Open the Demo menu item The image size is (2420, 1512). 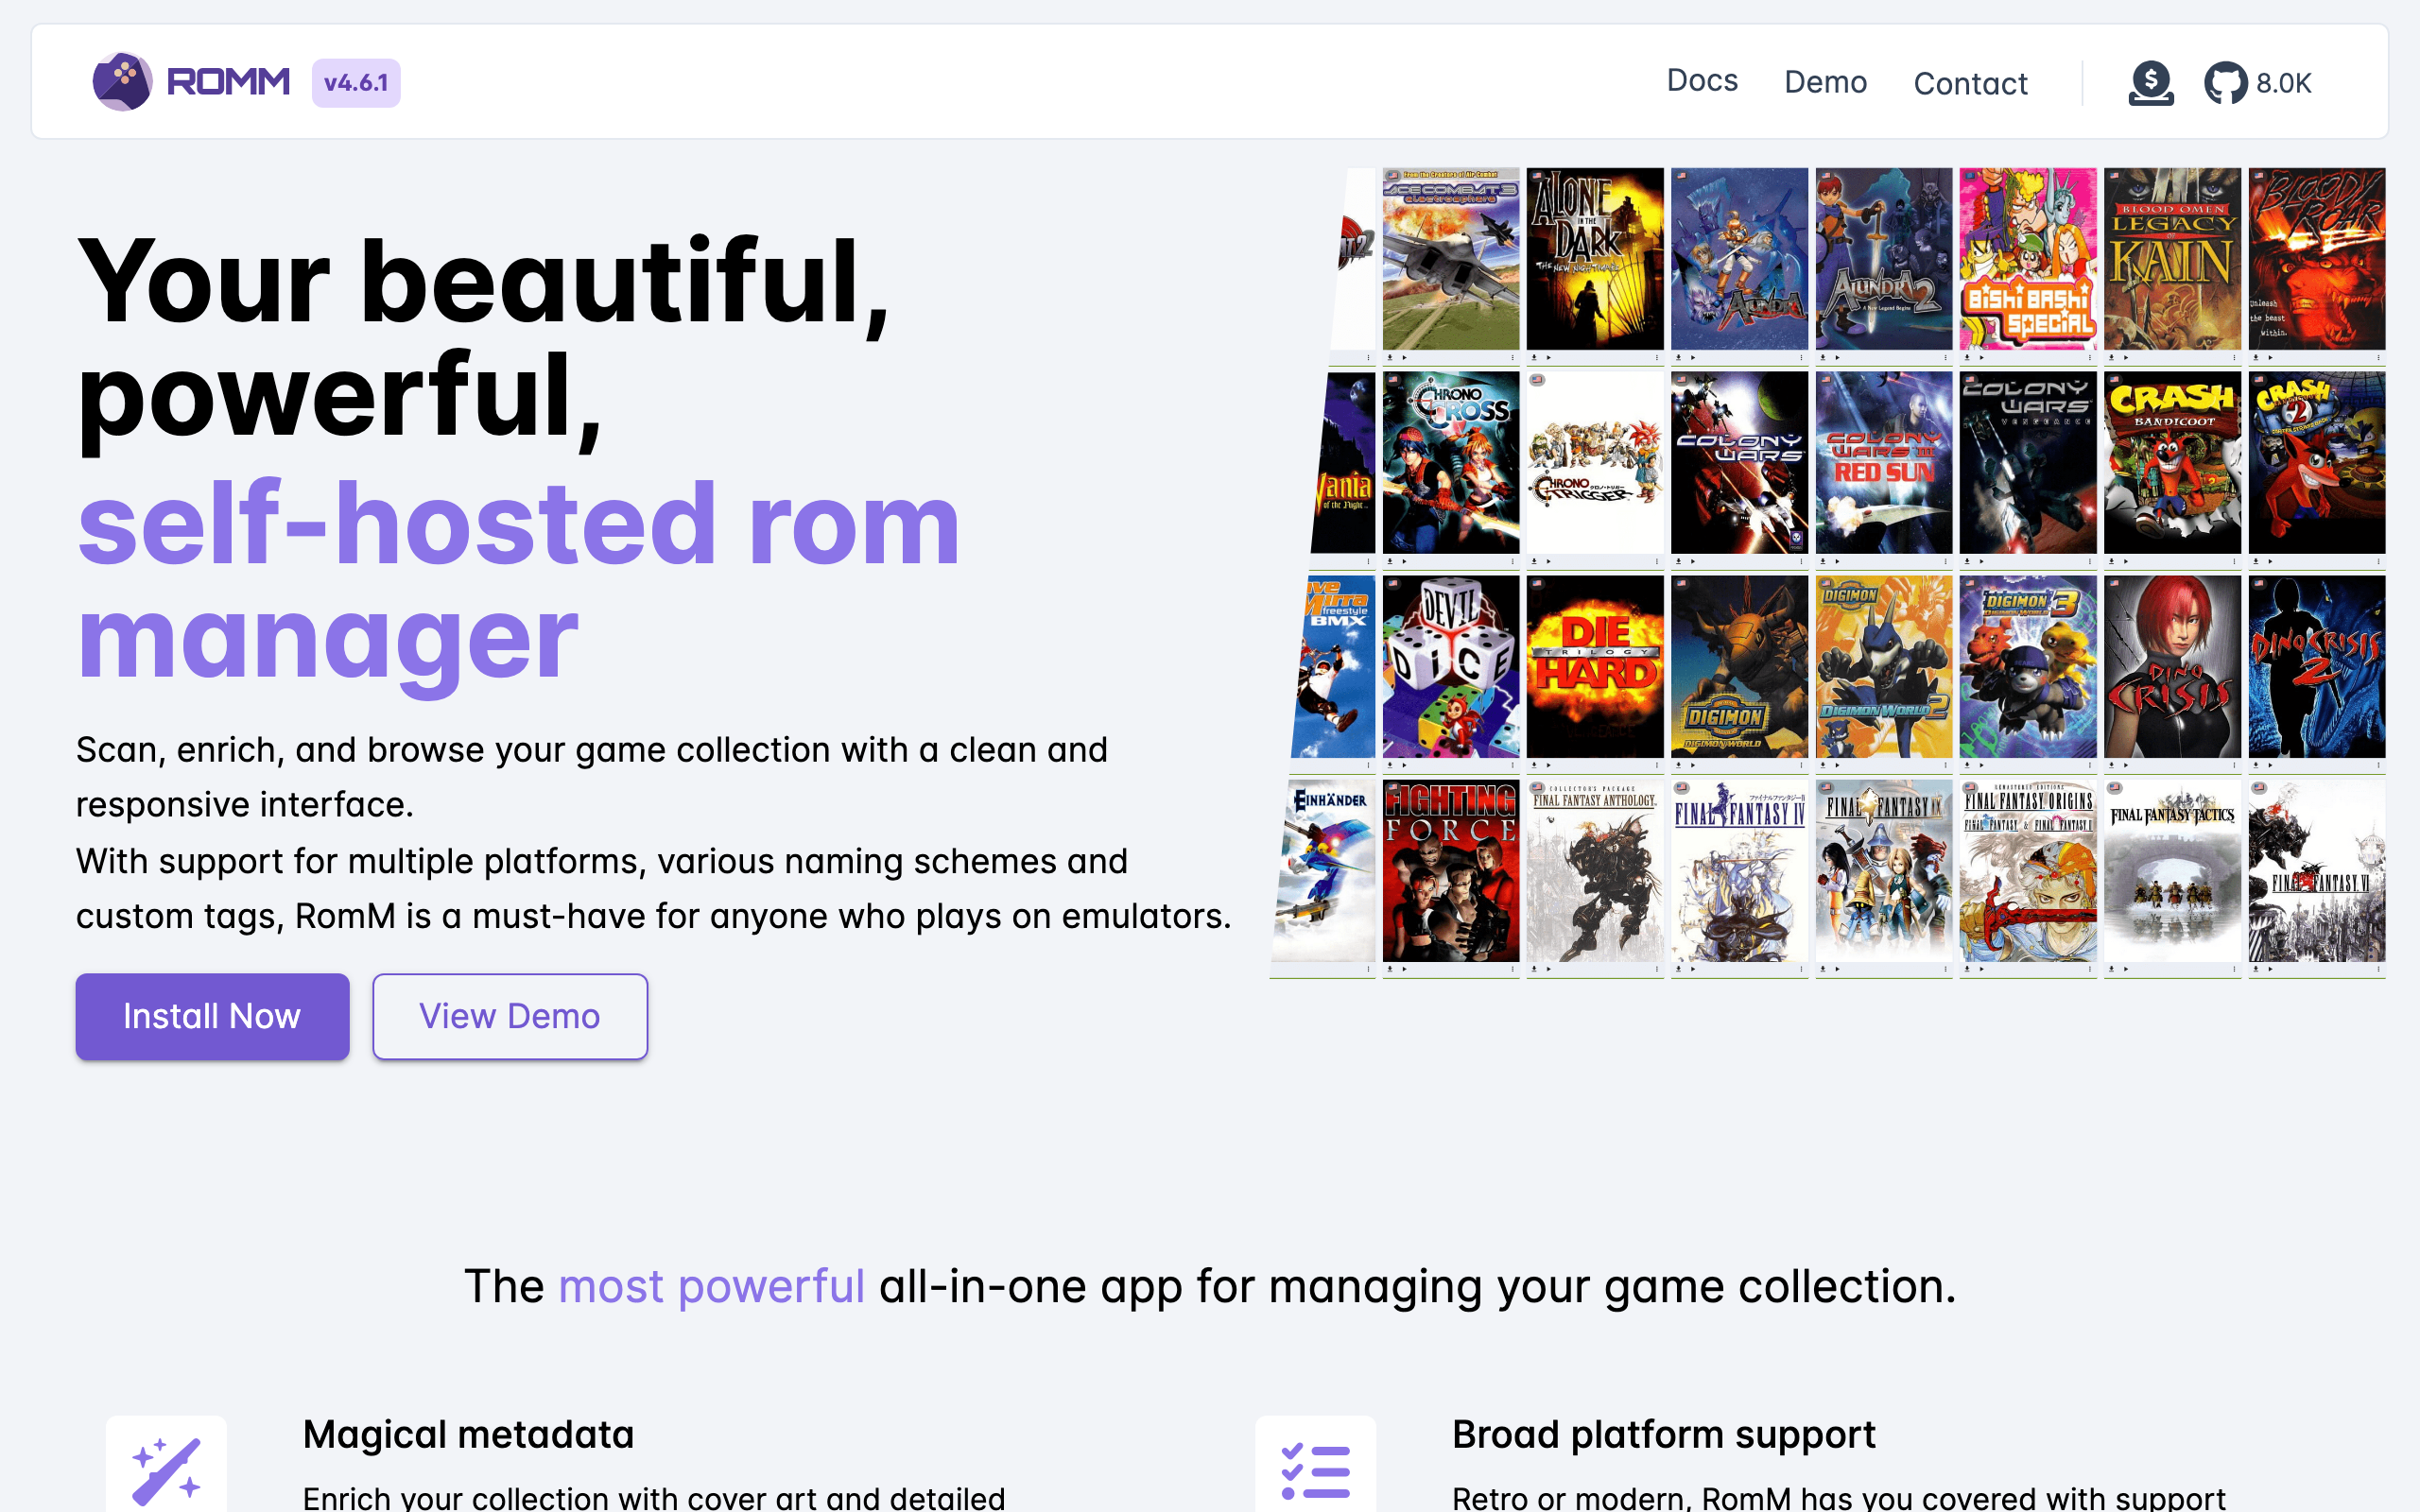tap(1825, 82)
